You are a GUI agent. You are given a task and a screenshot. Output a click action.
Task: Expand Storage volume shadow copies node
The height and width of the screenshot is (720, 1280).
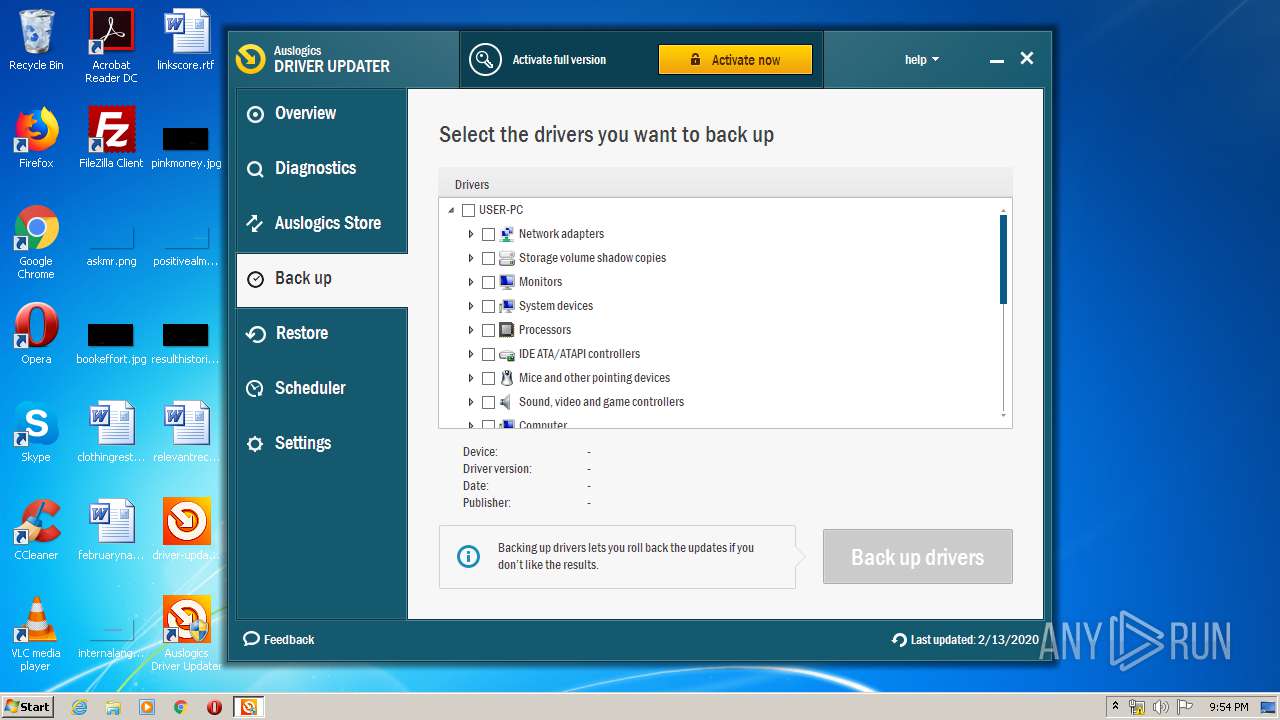471,258
